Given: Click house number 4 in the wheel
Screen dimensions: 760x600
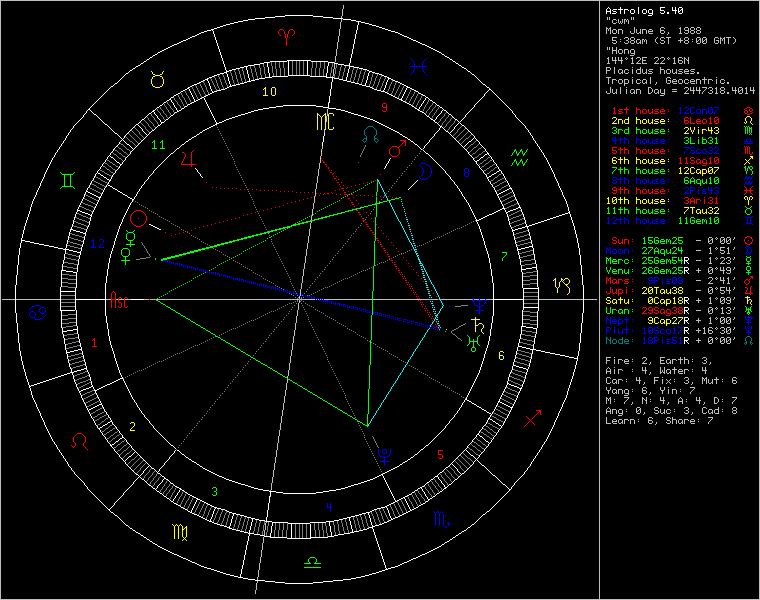Looking at the screenshot, I should (330, 507).
